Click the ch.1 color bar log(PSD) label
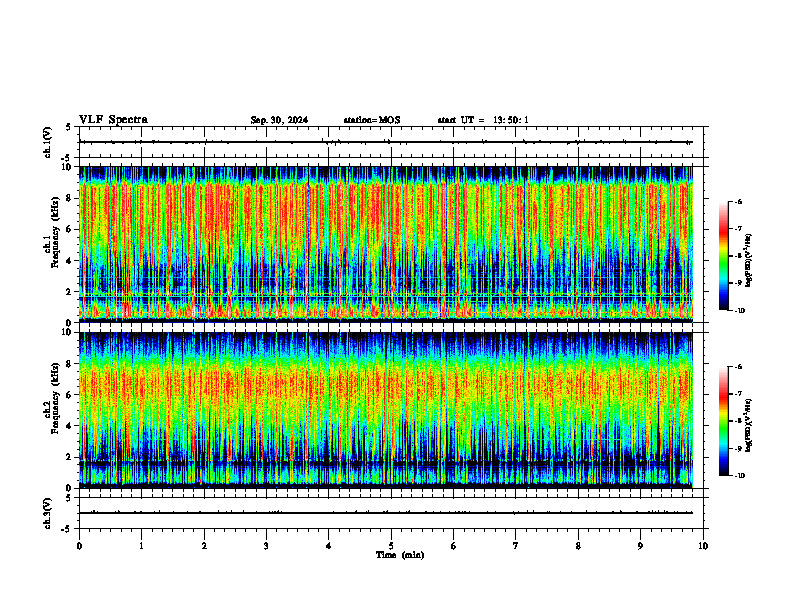The height and width of the screenshot is (612, 792). (749, 261)
